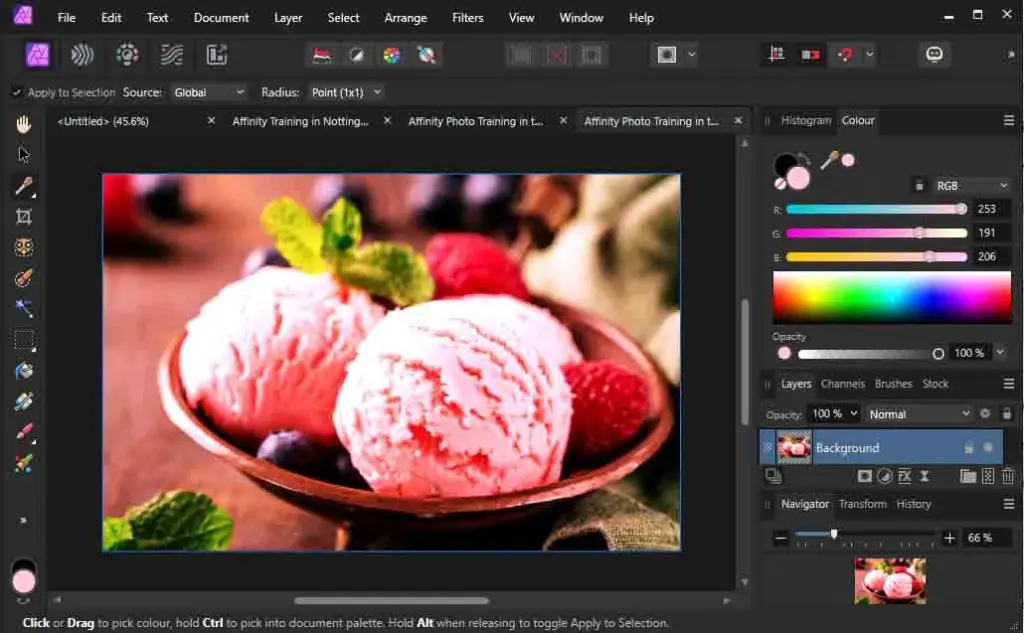This screenshot has width=1024, height=633.
Task: Toggle the Background layer lock icon
Action: point(968,447)
